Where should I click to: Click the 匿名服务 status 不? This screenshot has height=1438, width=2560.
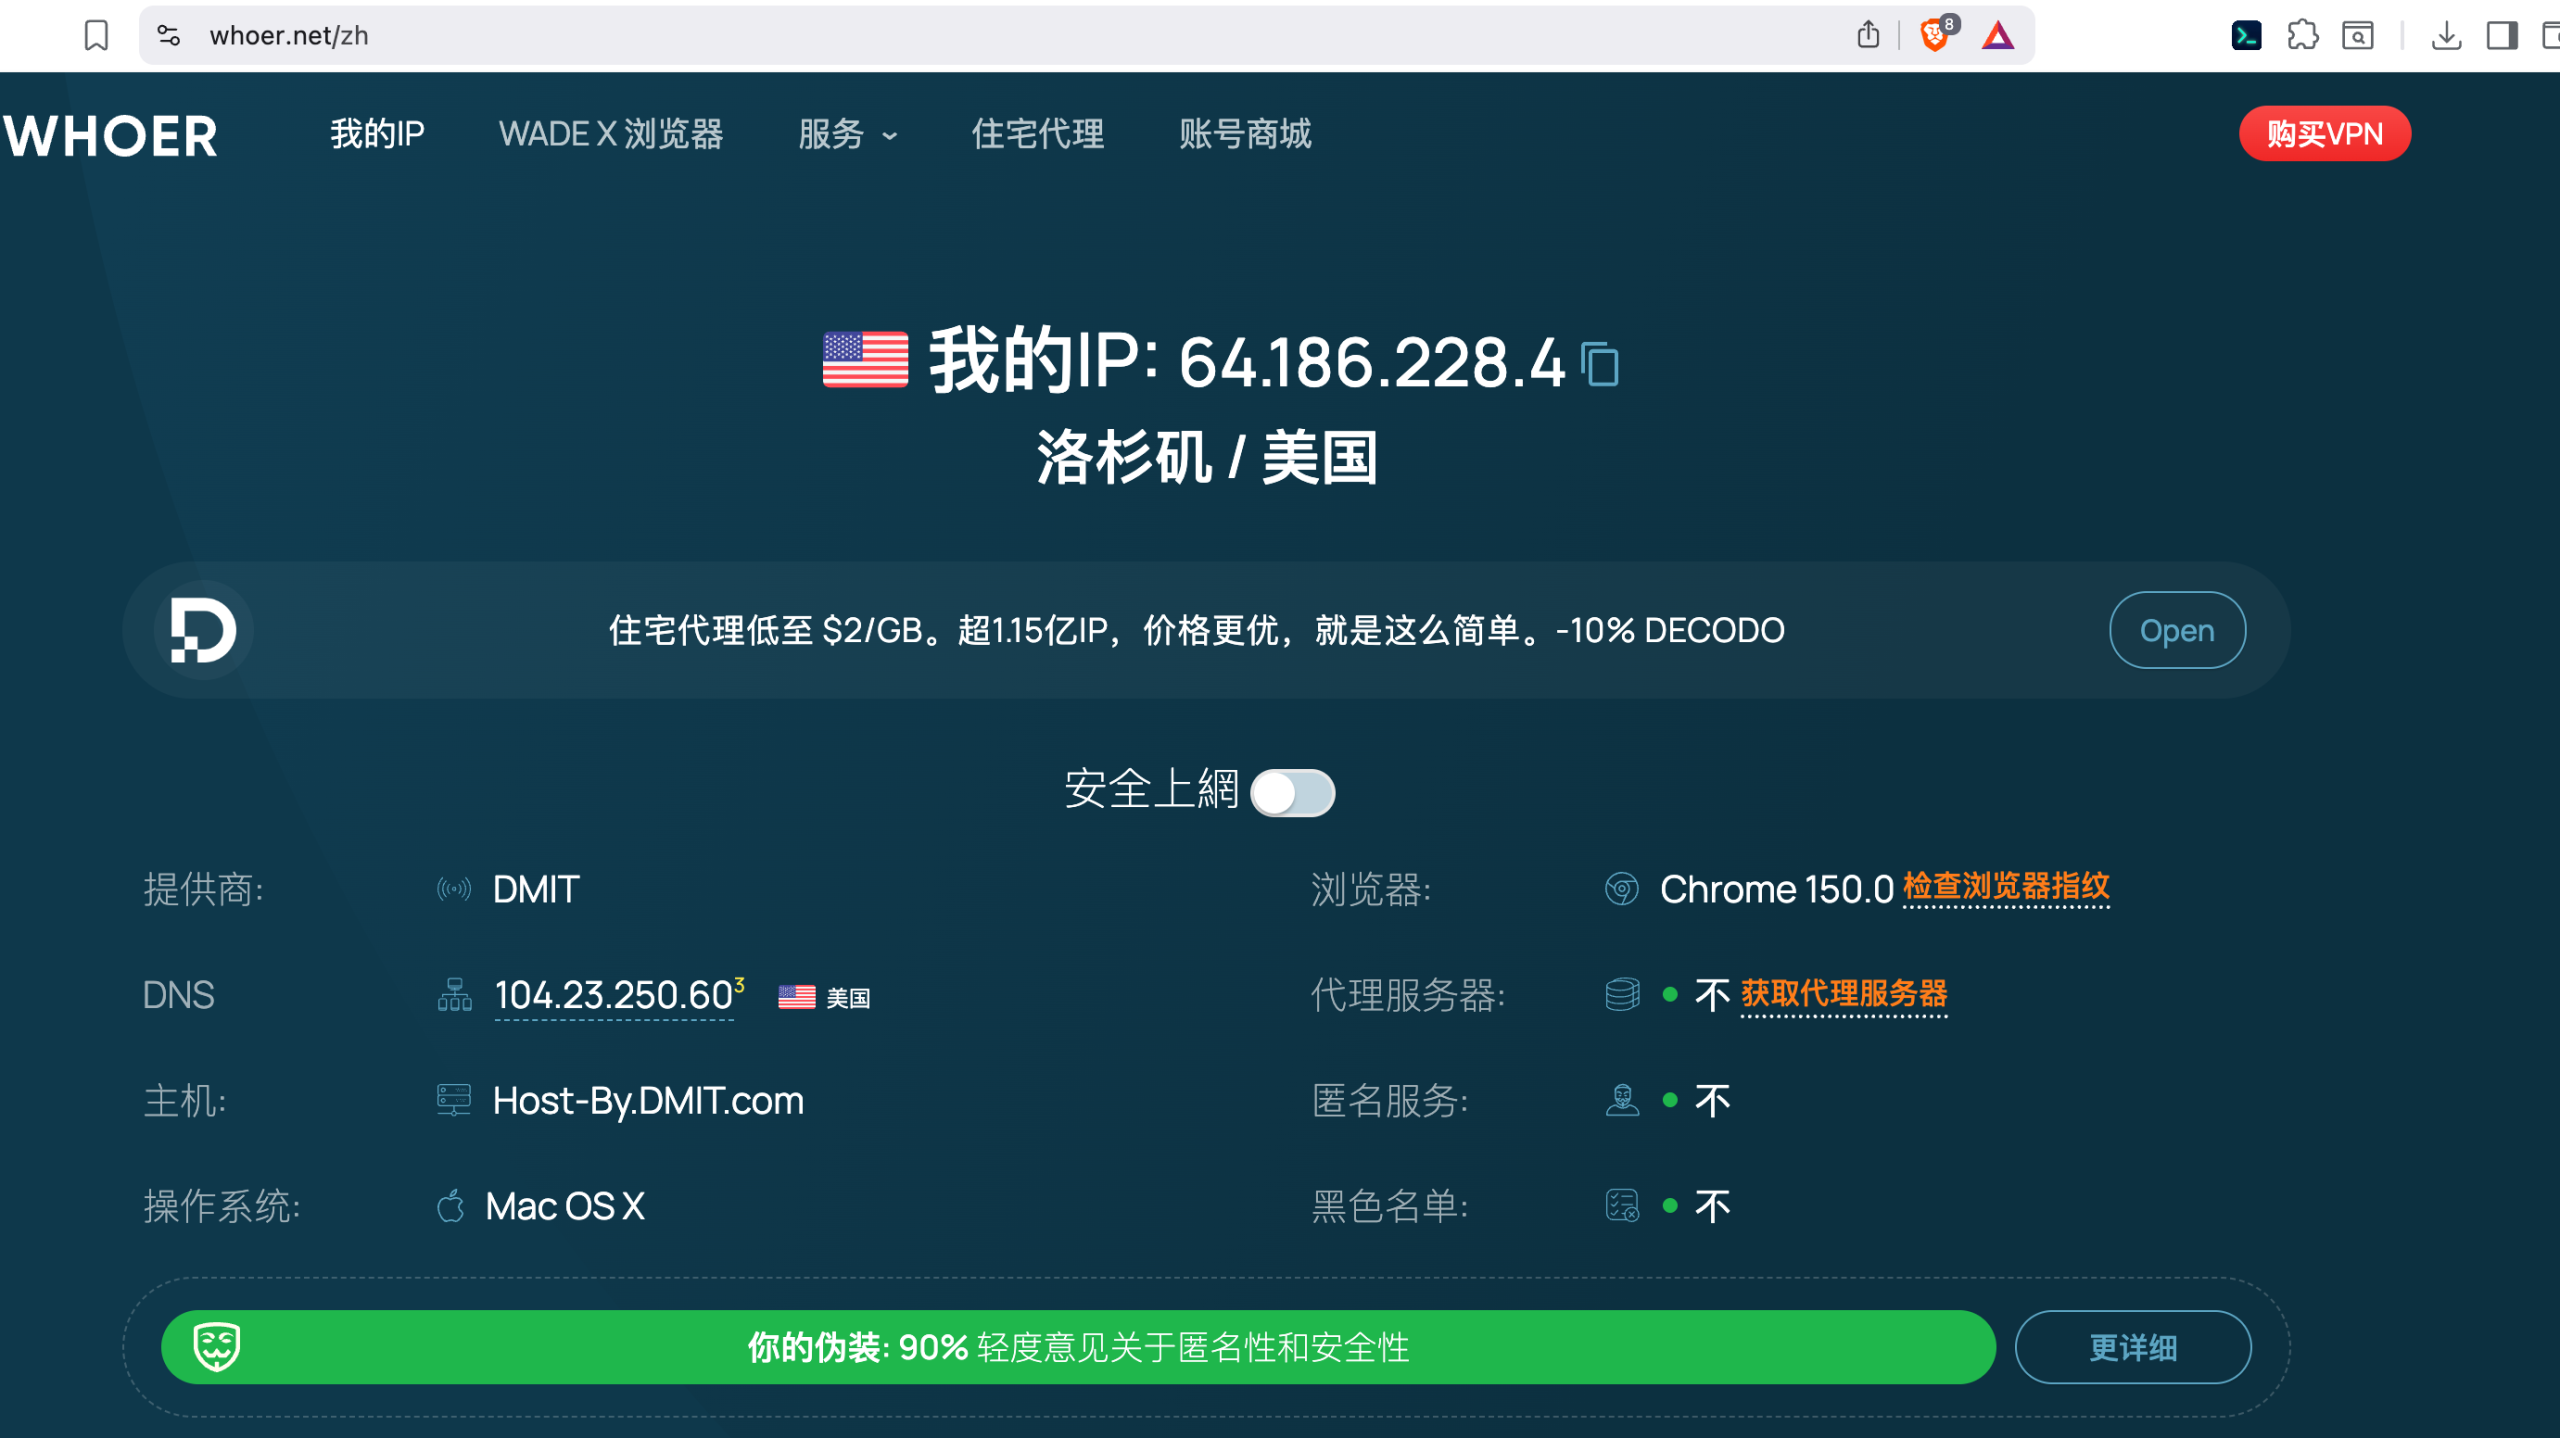pos(1712,1101)
